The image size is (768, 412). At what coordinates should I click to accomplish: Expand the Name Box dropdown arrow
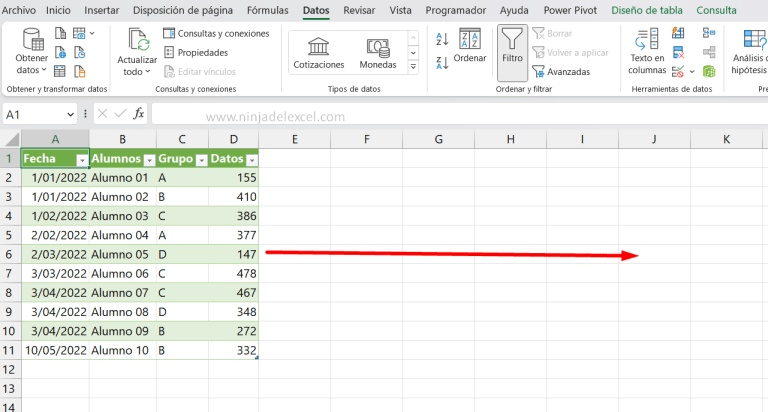pos(70,115)
